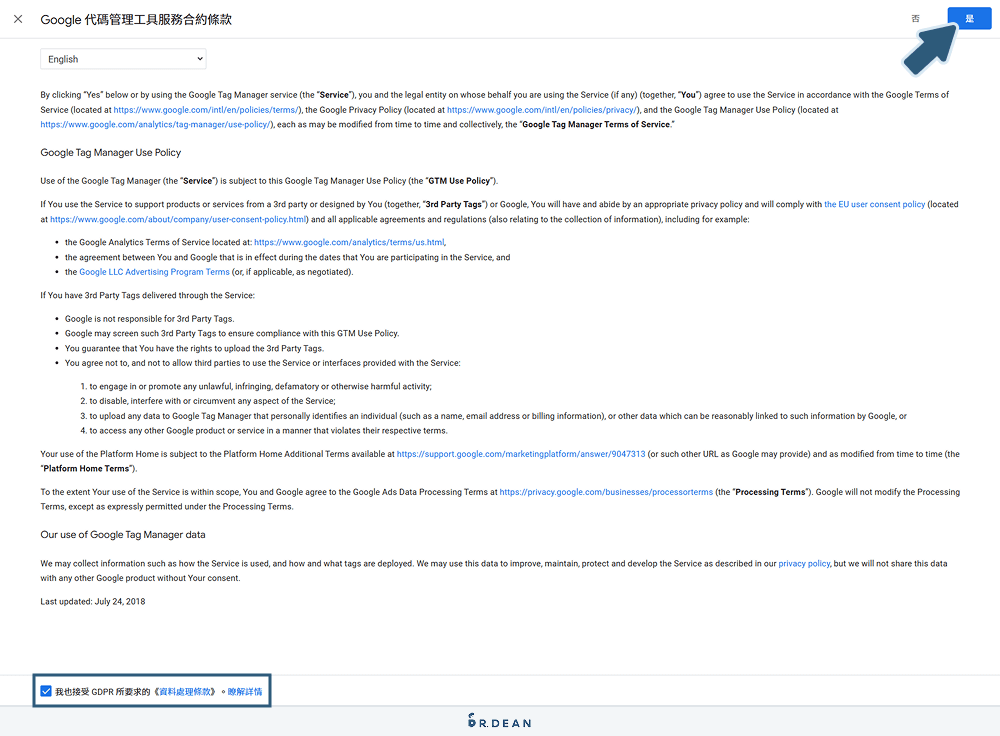
Task: Click the 否 button to decline terms
Action: click(916, 17)
